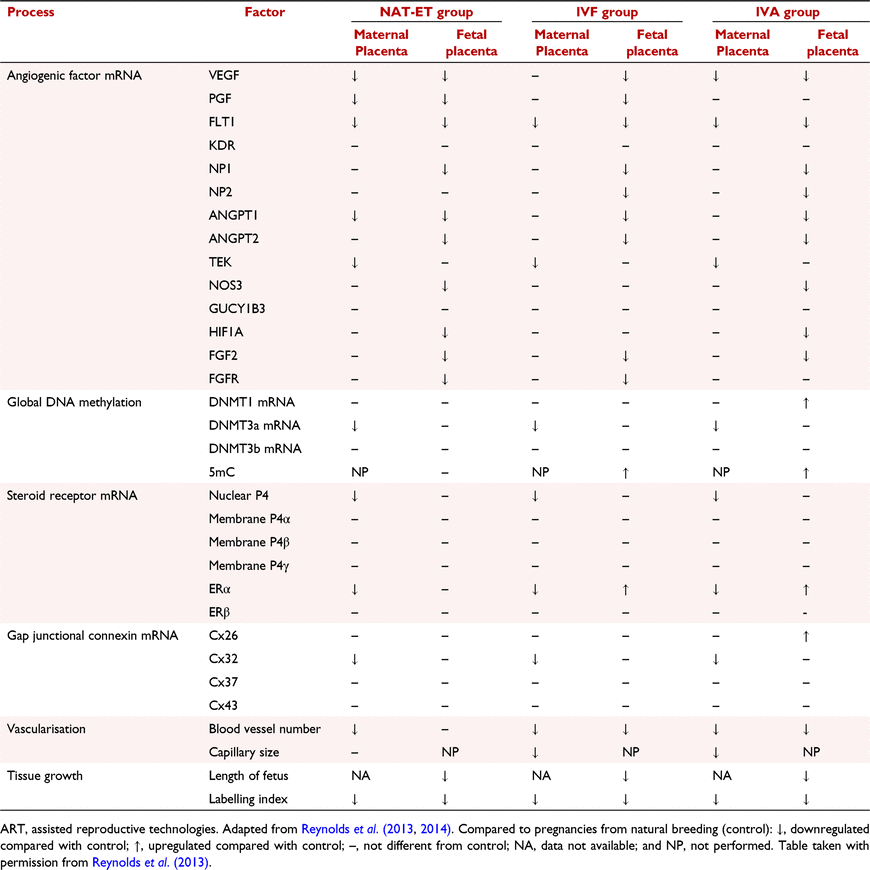870x870 pixels.
Task: Select the 'DNMT3a mRNA' cell
Action: point(255,426)
